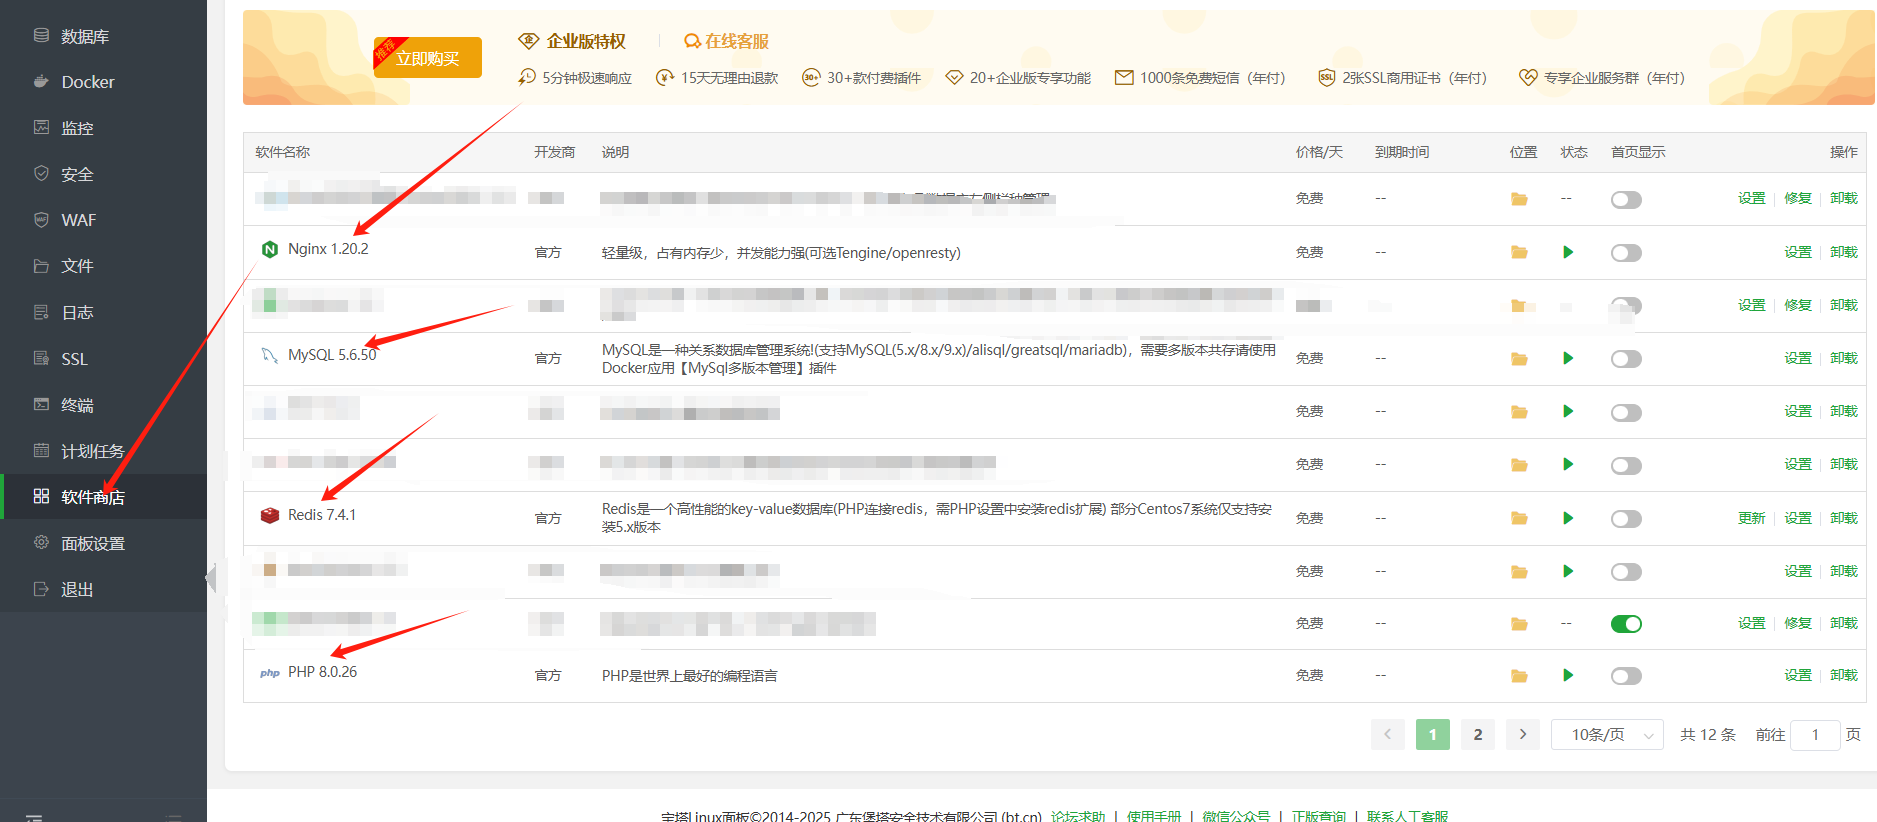Click 卸载 link in the PHP row

1843,675
